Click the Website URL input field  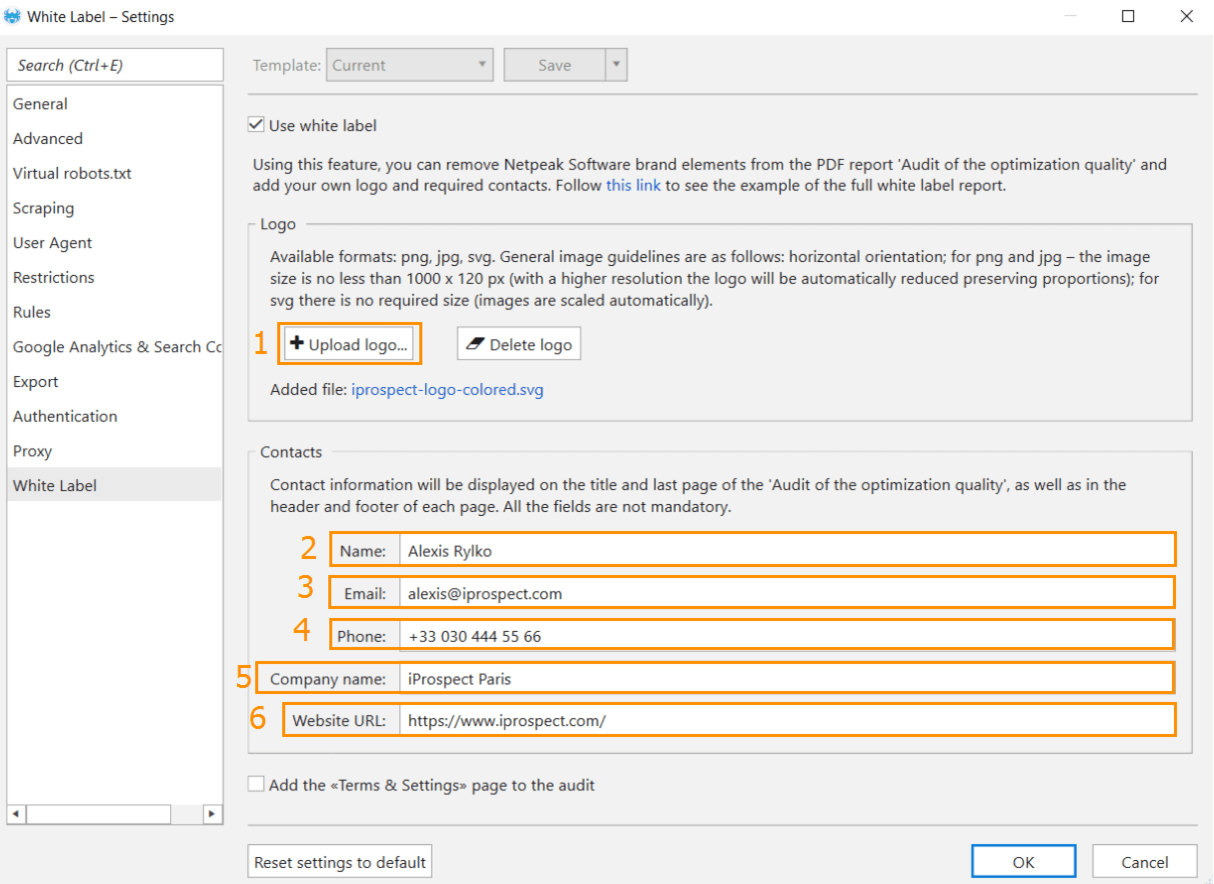(x=787, y=720)
